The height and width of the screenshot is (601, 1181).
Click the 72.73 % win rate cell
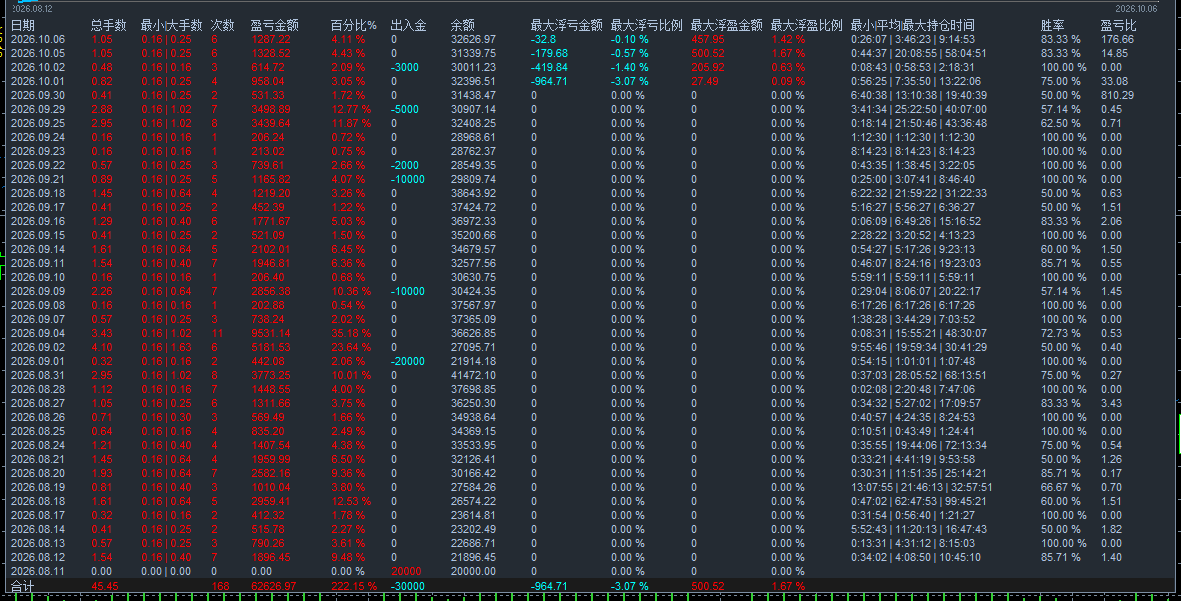1060,334
